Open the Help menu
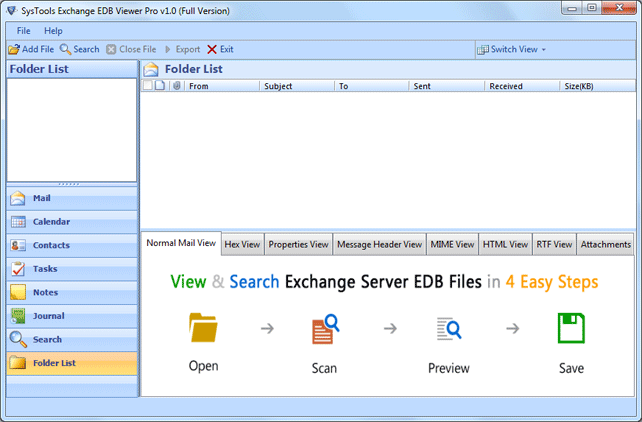Screen dimensions: 642x422 (x=53, y=31)
